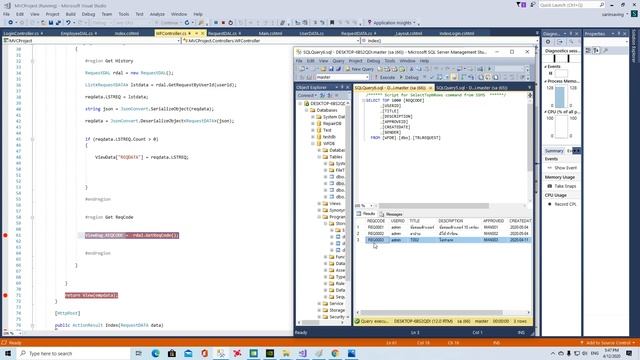Expand the RepairDB database node
Viewport: 640px width, 360px height.
[x=313, y=123]
